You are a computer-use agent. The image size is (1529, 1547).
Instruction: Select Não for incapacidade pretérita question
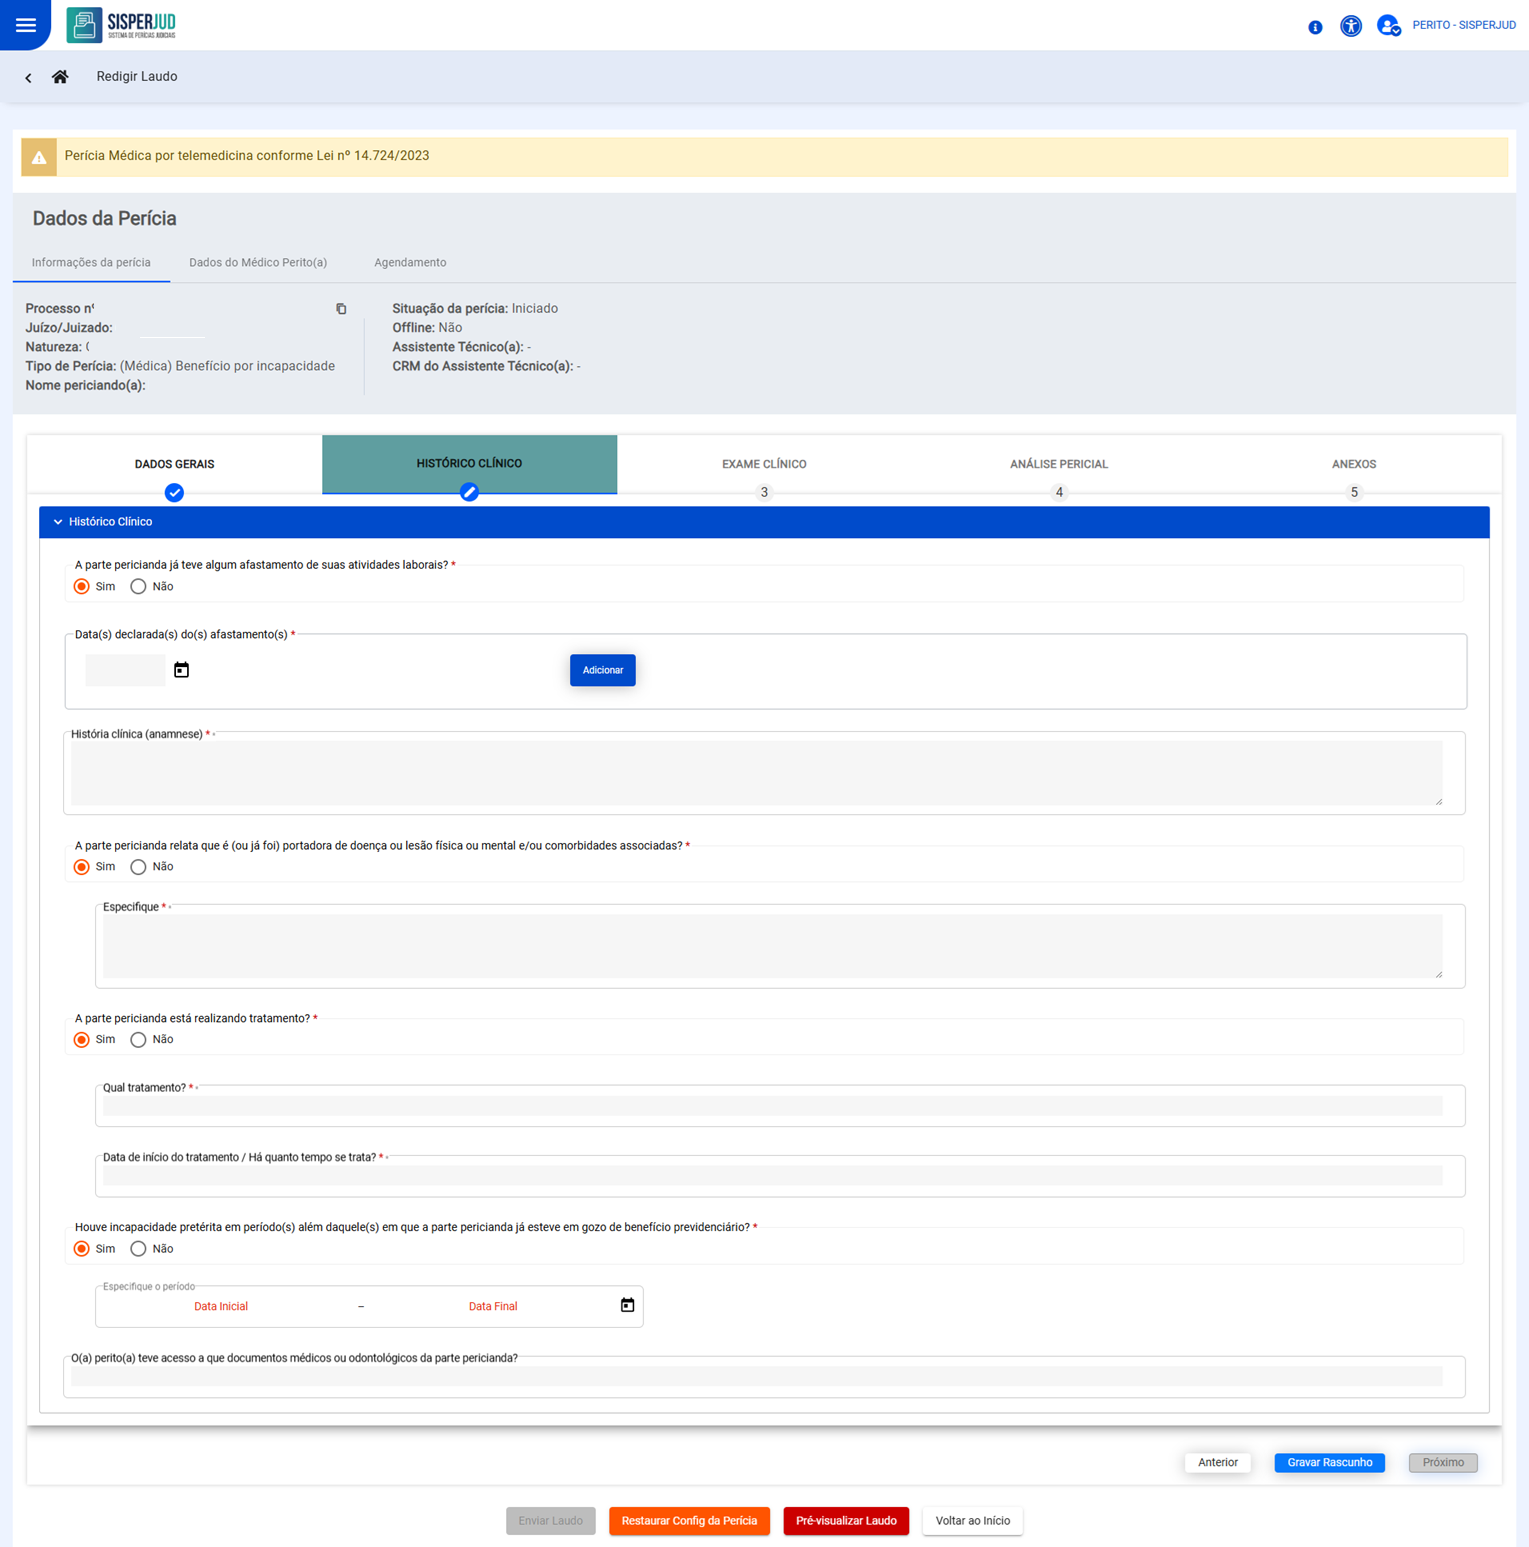click(139, 1249)
